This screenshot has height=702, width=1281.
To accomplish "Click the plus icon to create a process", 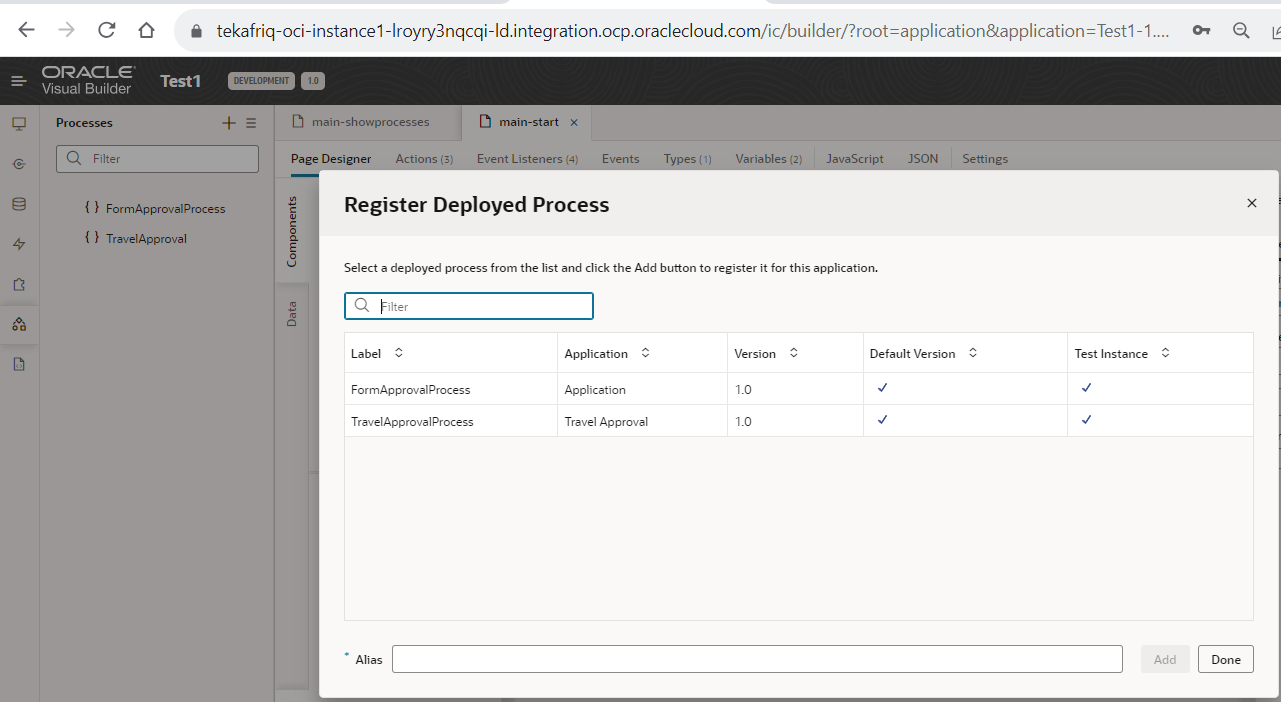I will coord(228,122).
